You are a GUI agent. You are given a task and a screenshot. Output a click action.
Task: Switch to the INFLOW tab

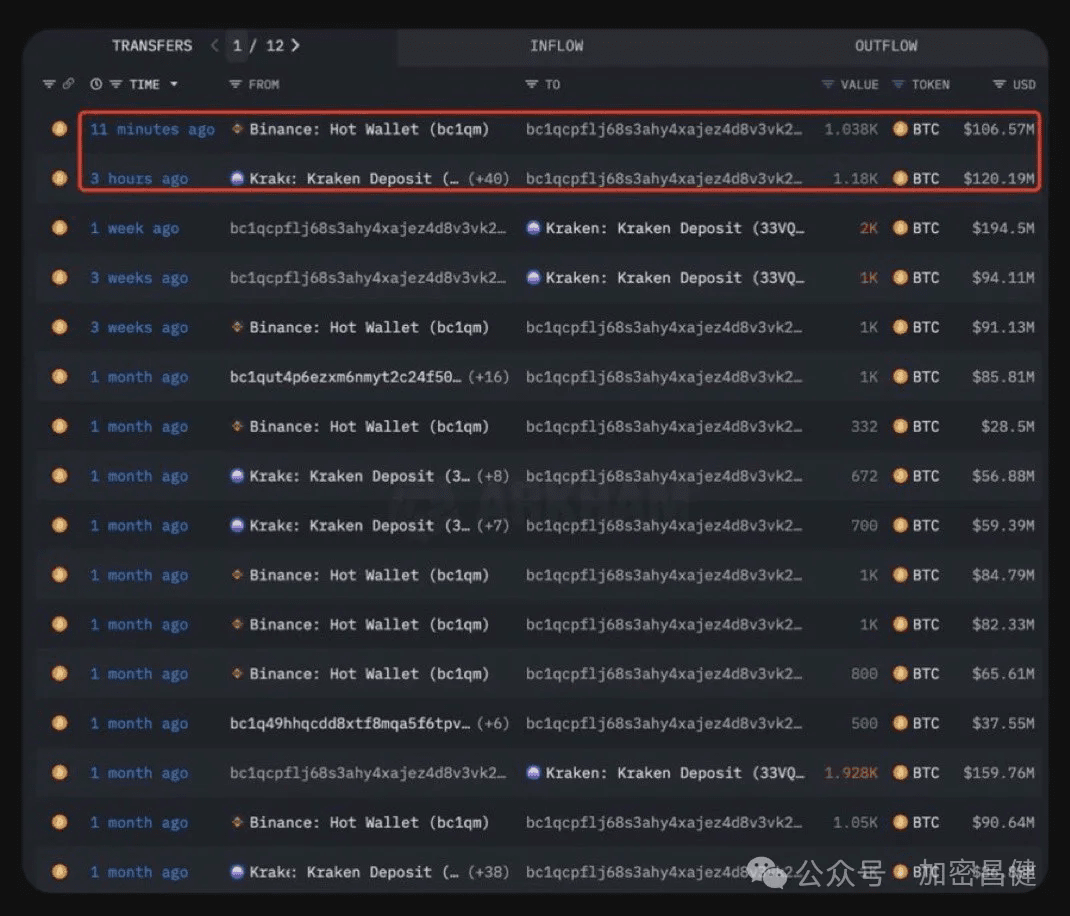pos(556,46)
